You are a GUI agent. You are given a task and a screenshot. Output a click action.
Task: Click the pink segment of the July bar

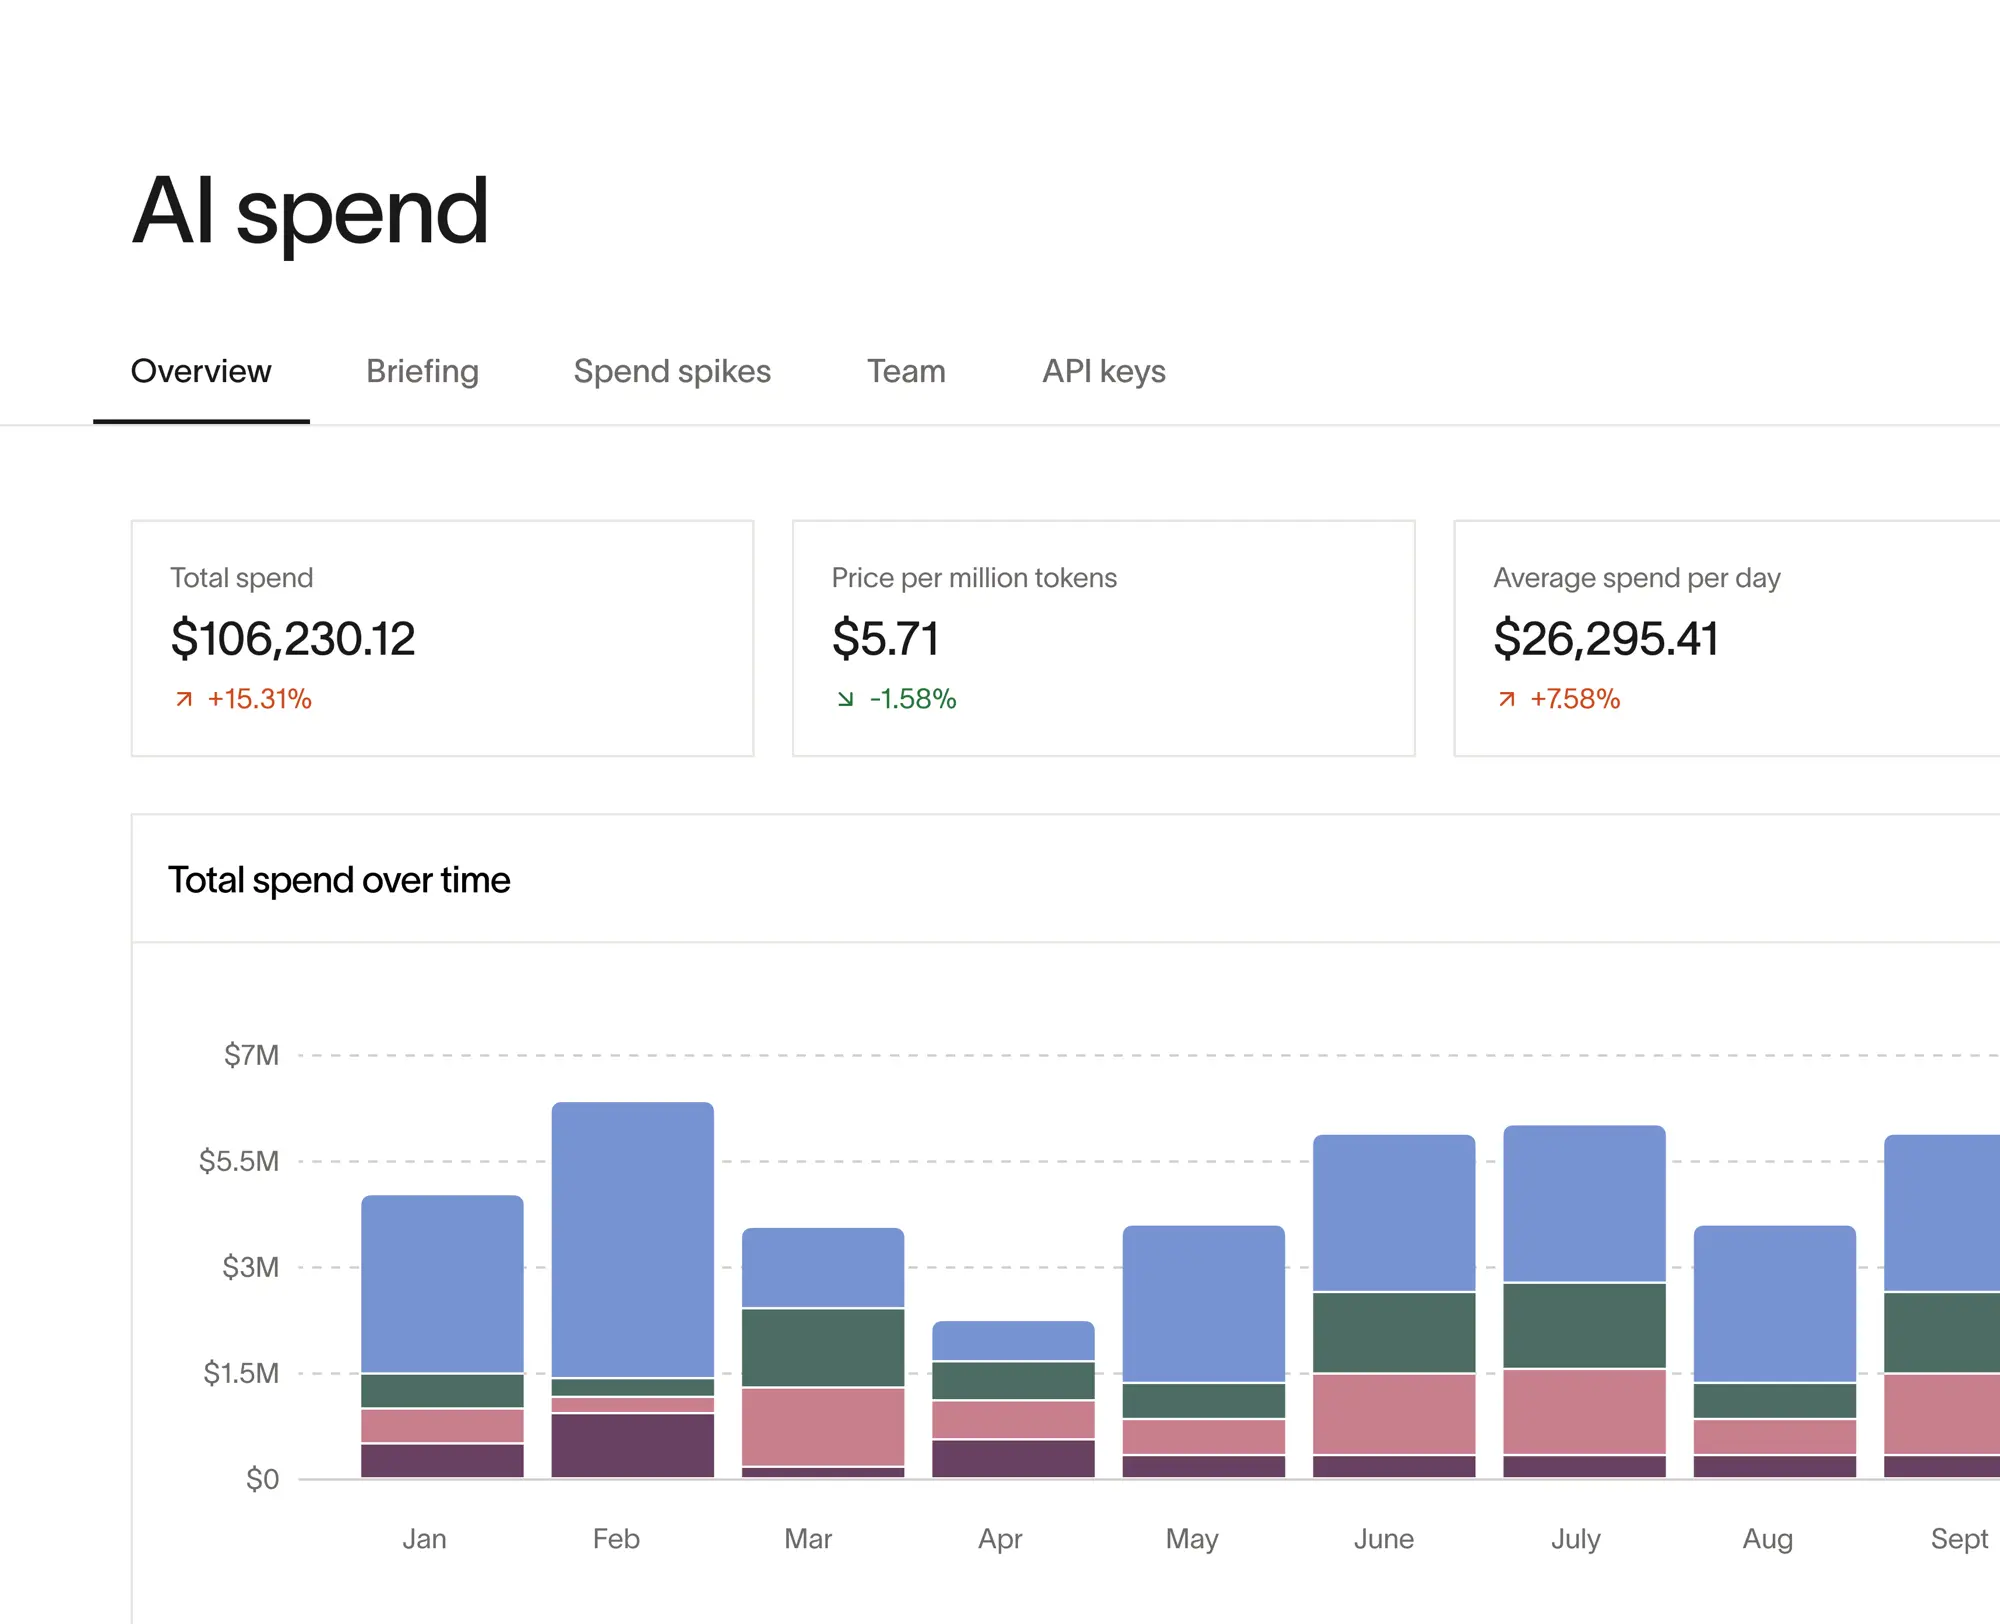[x=1584, y=1412]
